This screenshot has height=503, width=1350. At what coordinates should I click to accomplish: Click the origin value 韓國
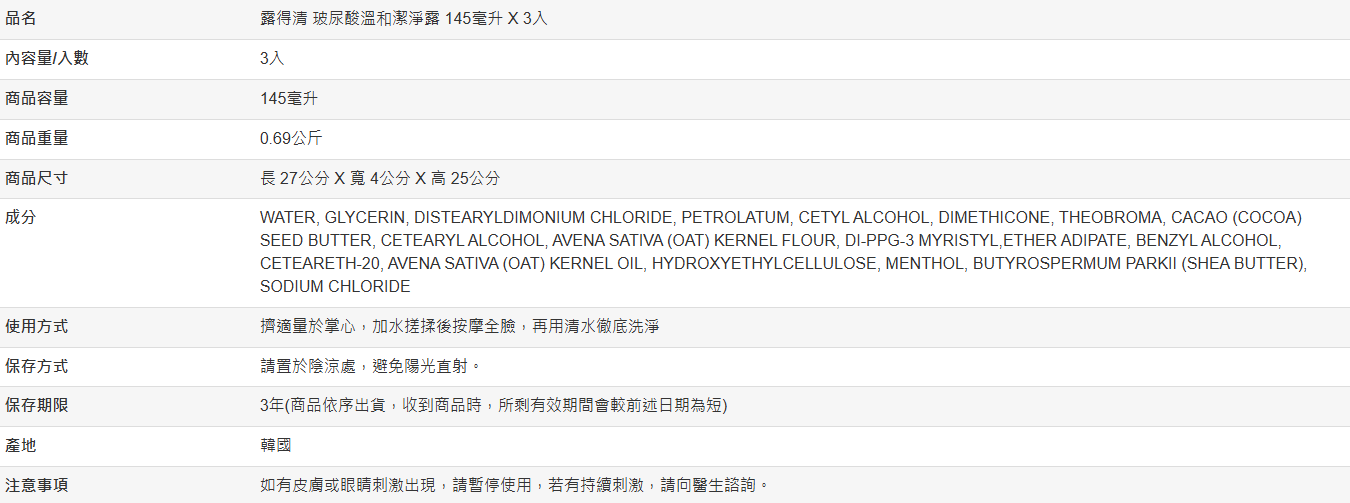276,445
